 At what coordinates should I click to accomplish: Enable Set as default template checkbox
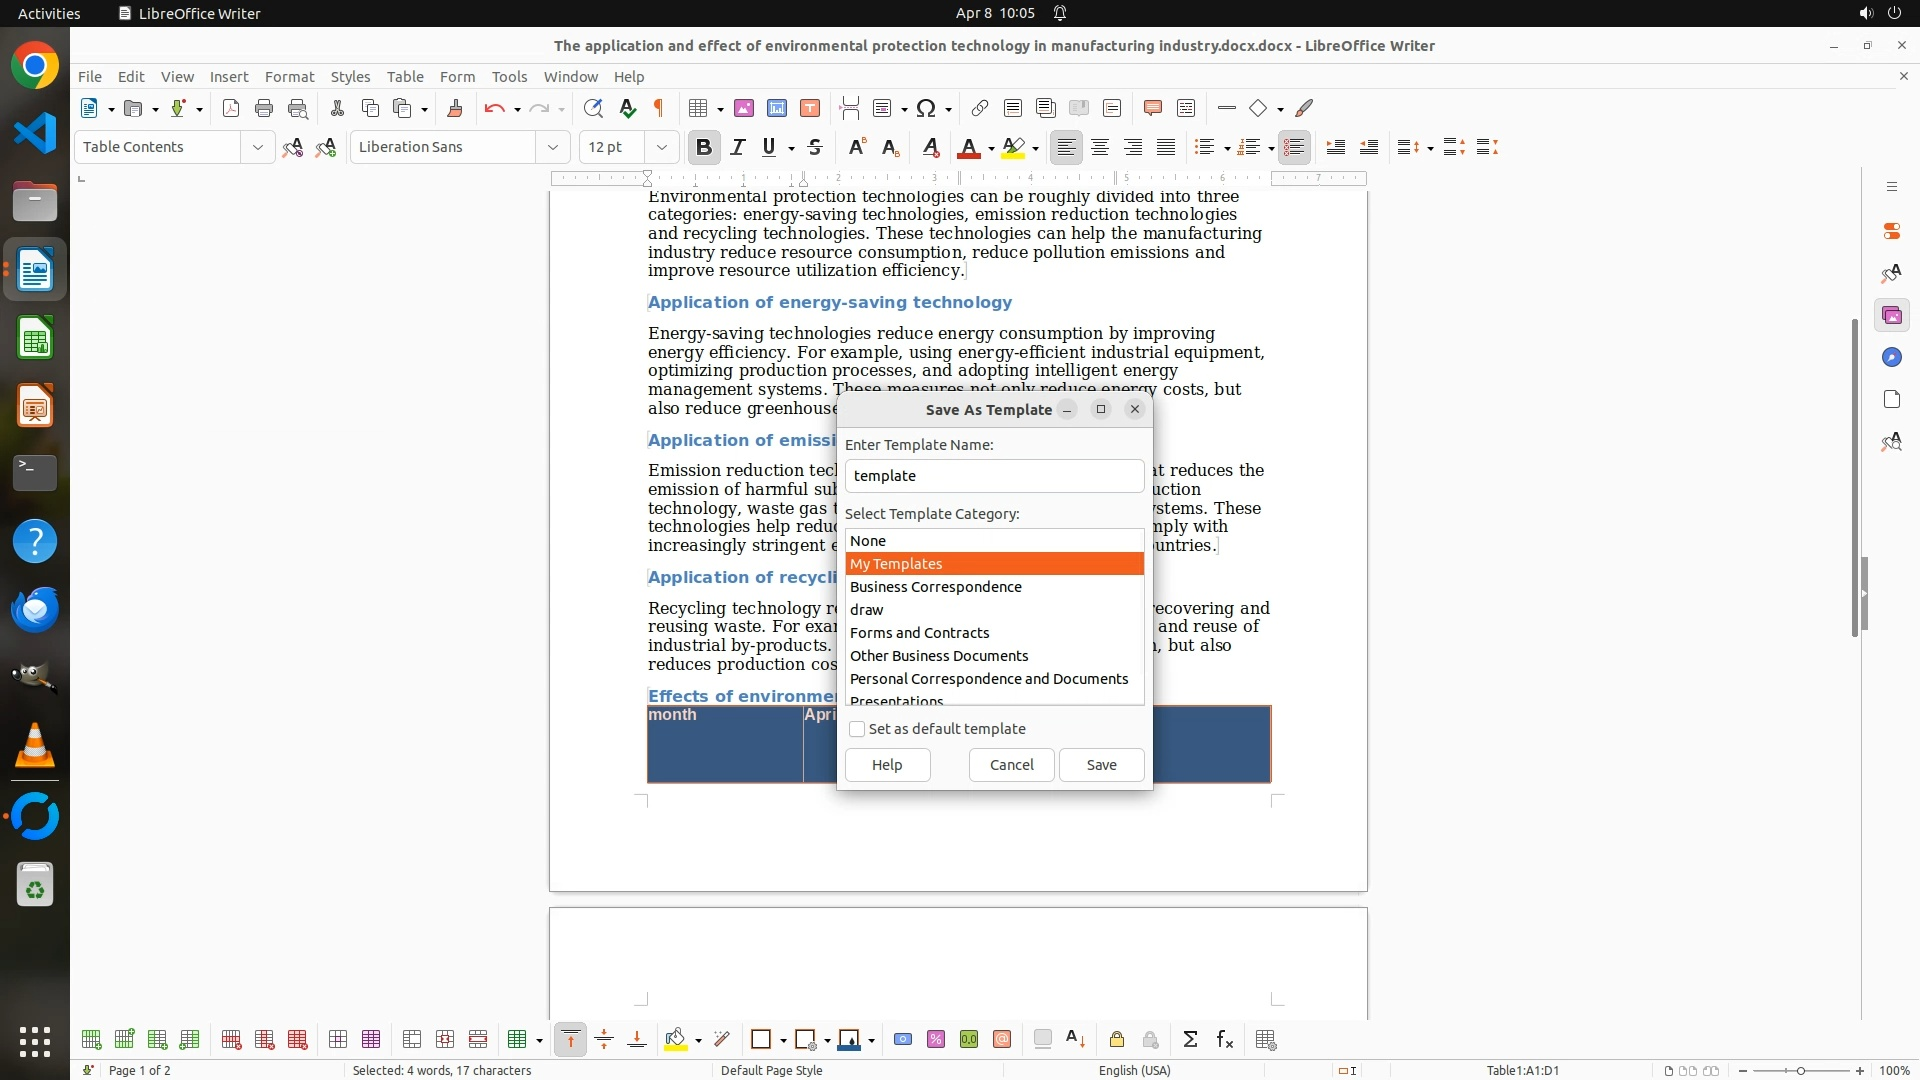pos(857,729)
